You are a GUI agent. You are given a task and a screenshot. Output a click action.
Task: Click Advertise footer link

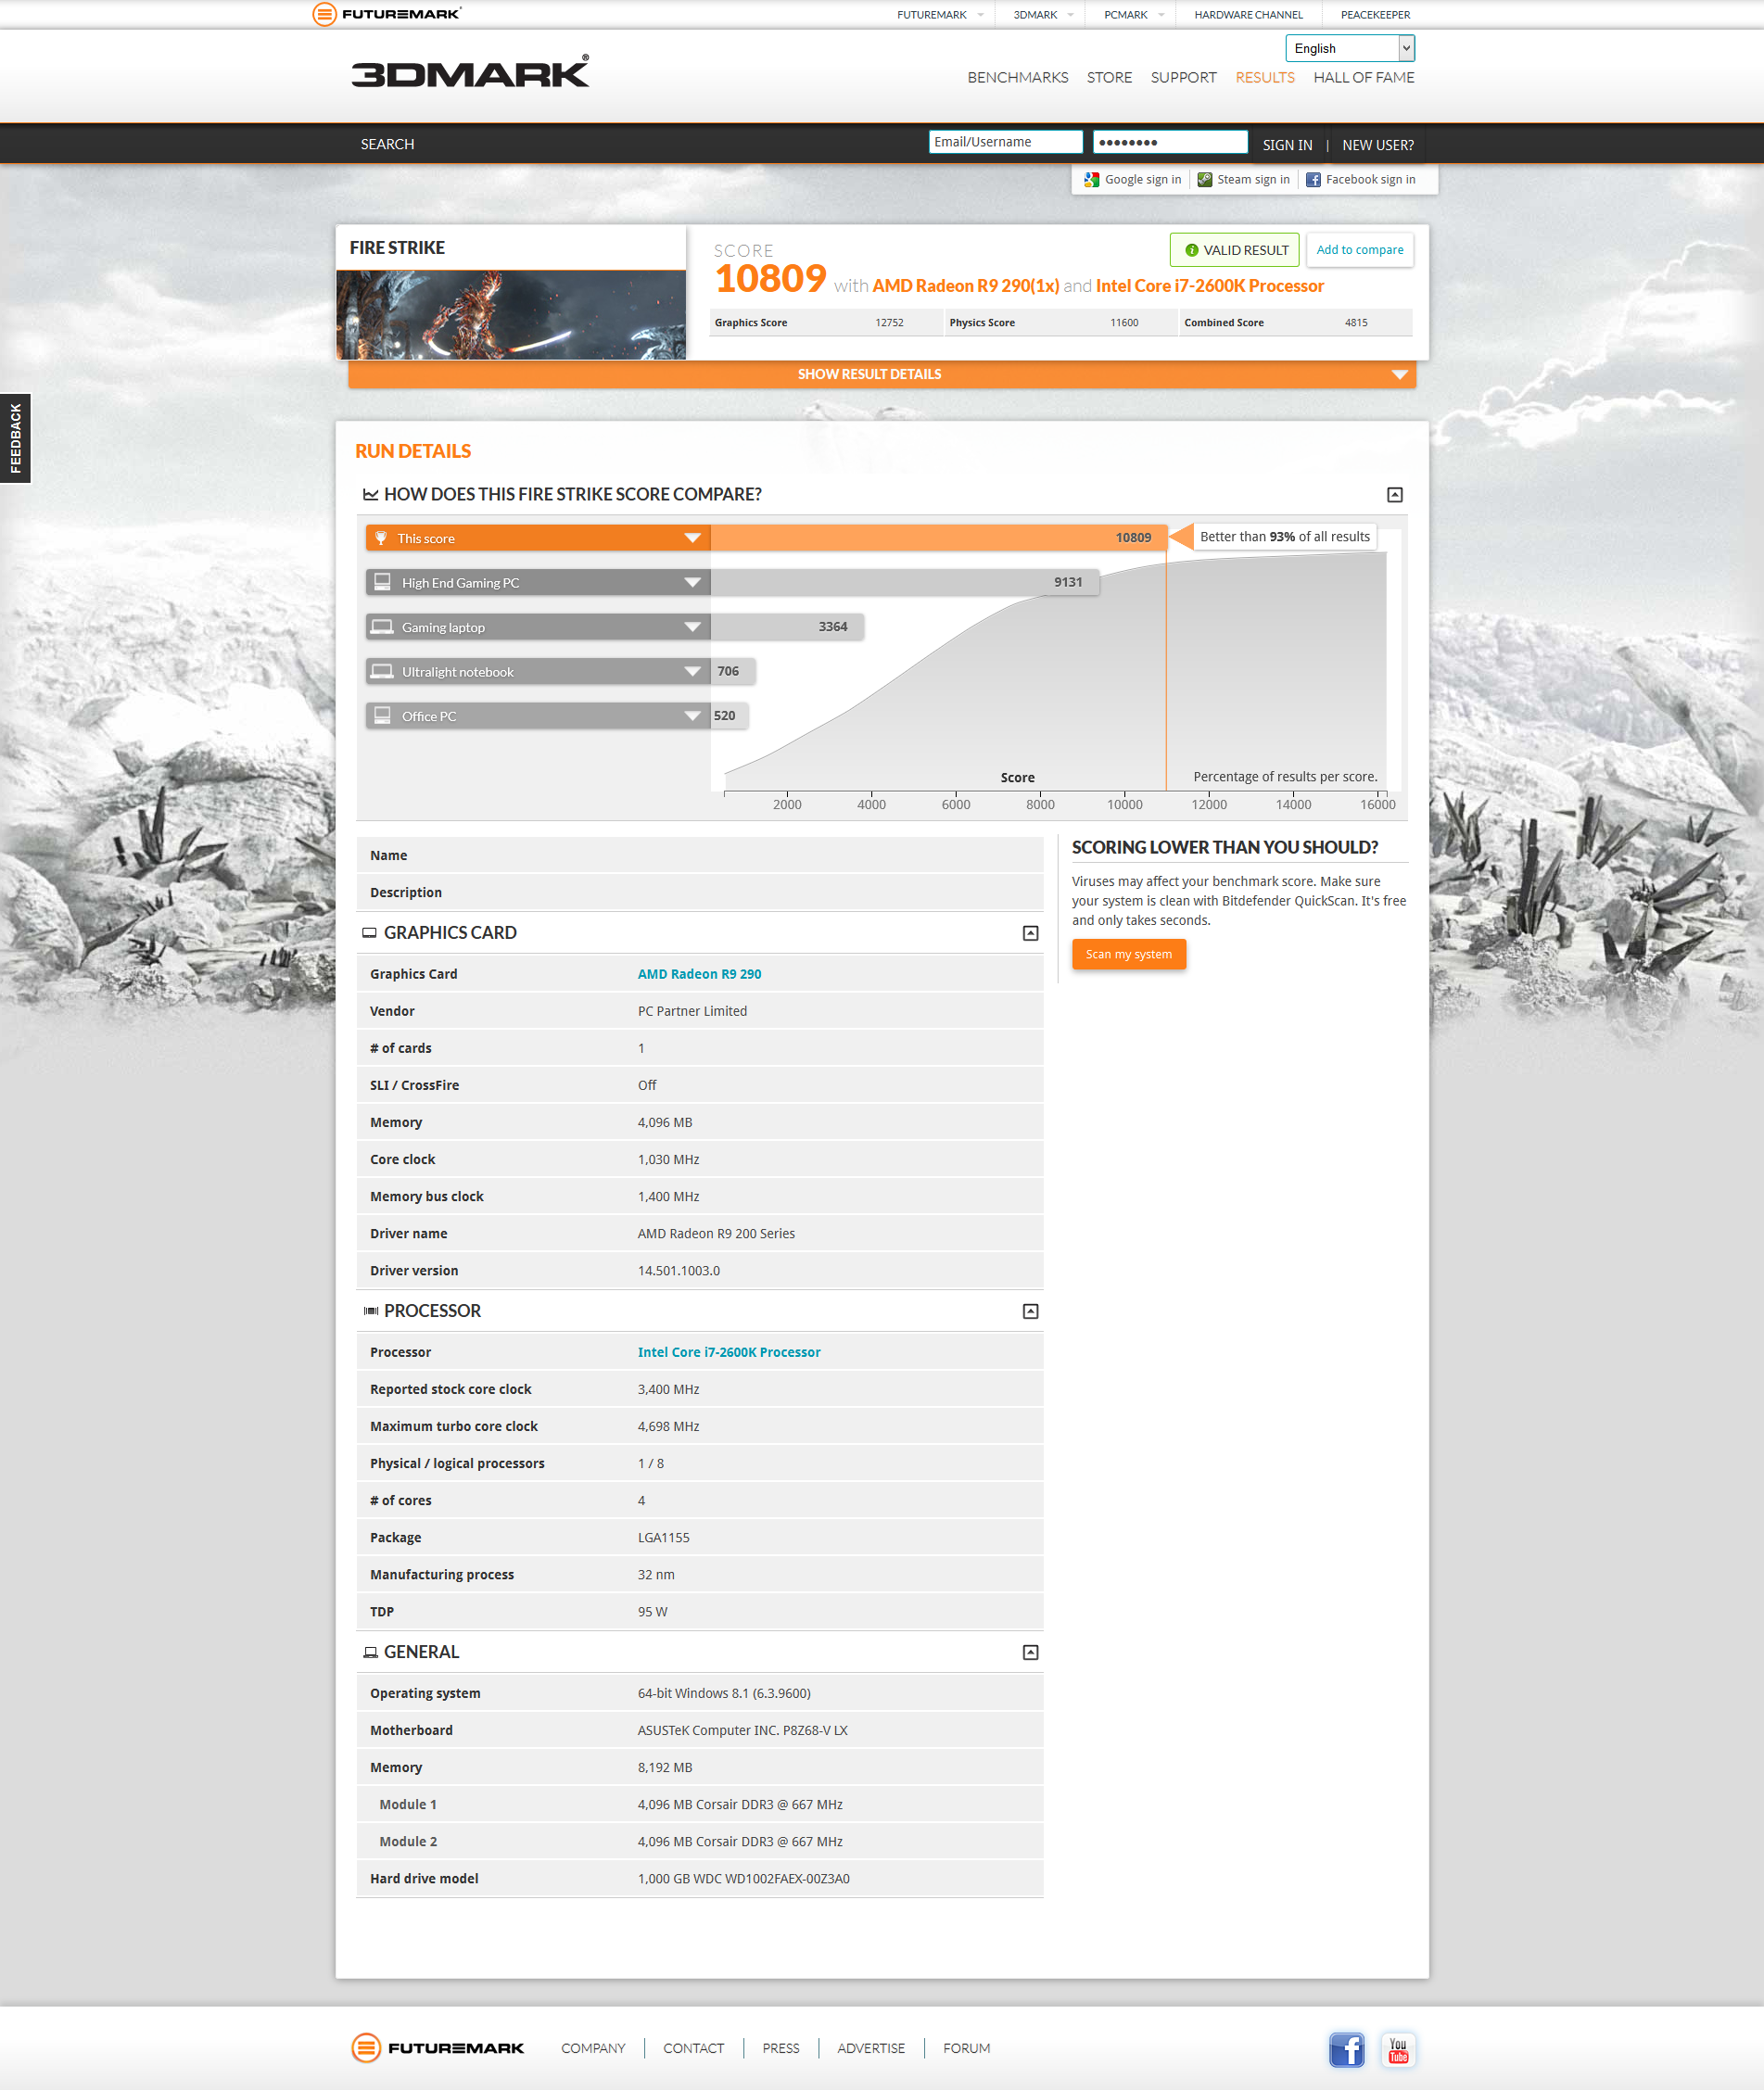[x=870, y=2048]
